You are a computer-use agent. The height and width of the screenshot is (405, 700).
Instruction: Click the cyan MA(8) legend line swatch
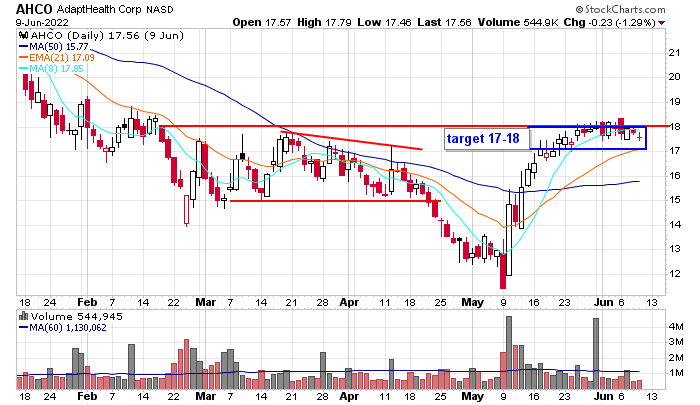point(23,69)
